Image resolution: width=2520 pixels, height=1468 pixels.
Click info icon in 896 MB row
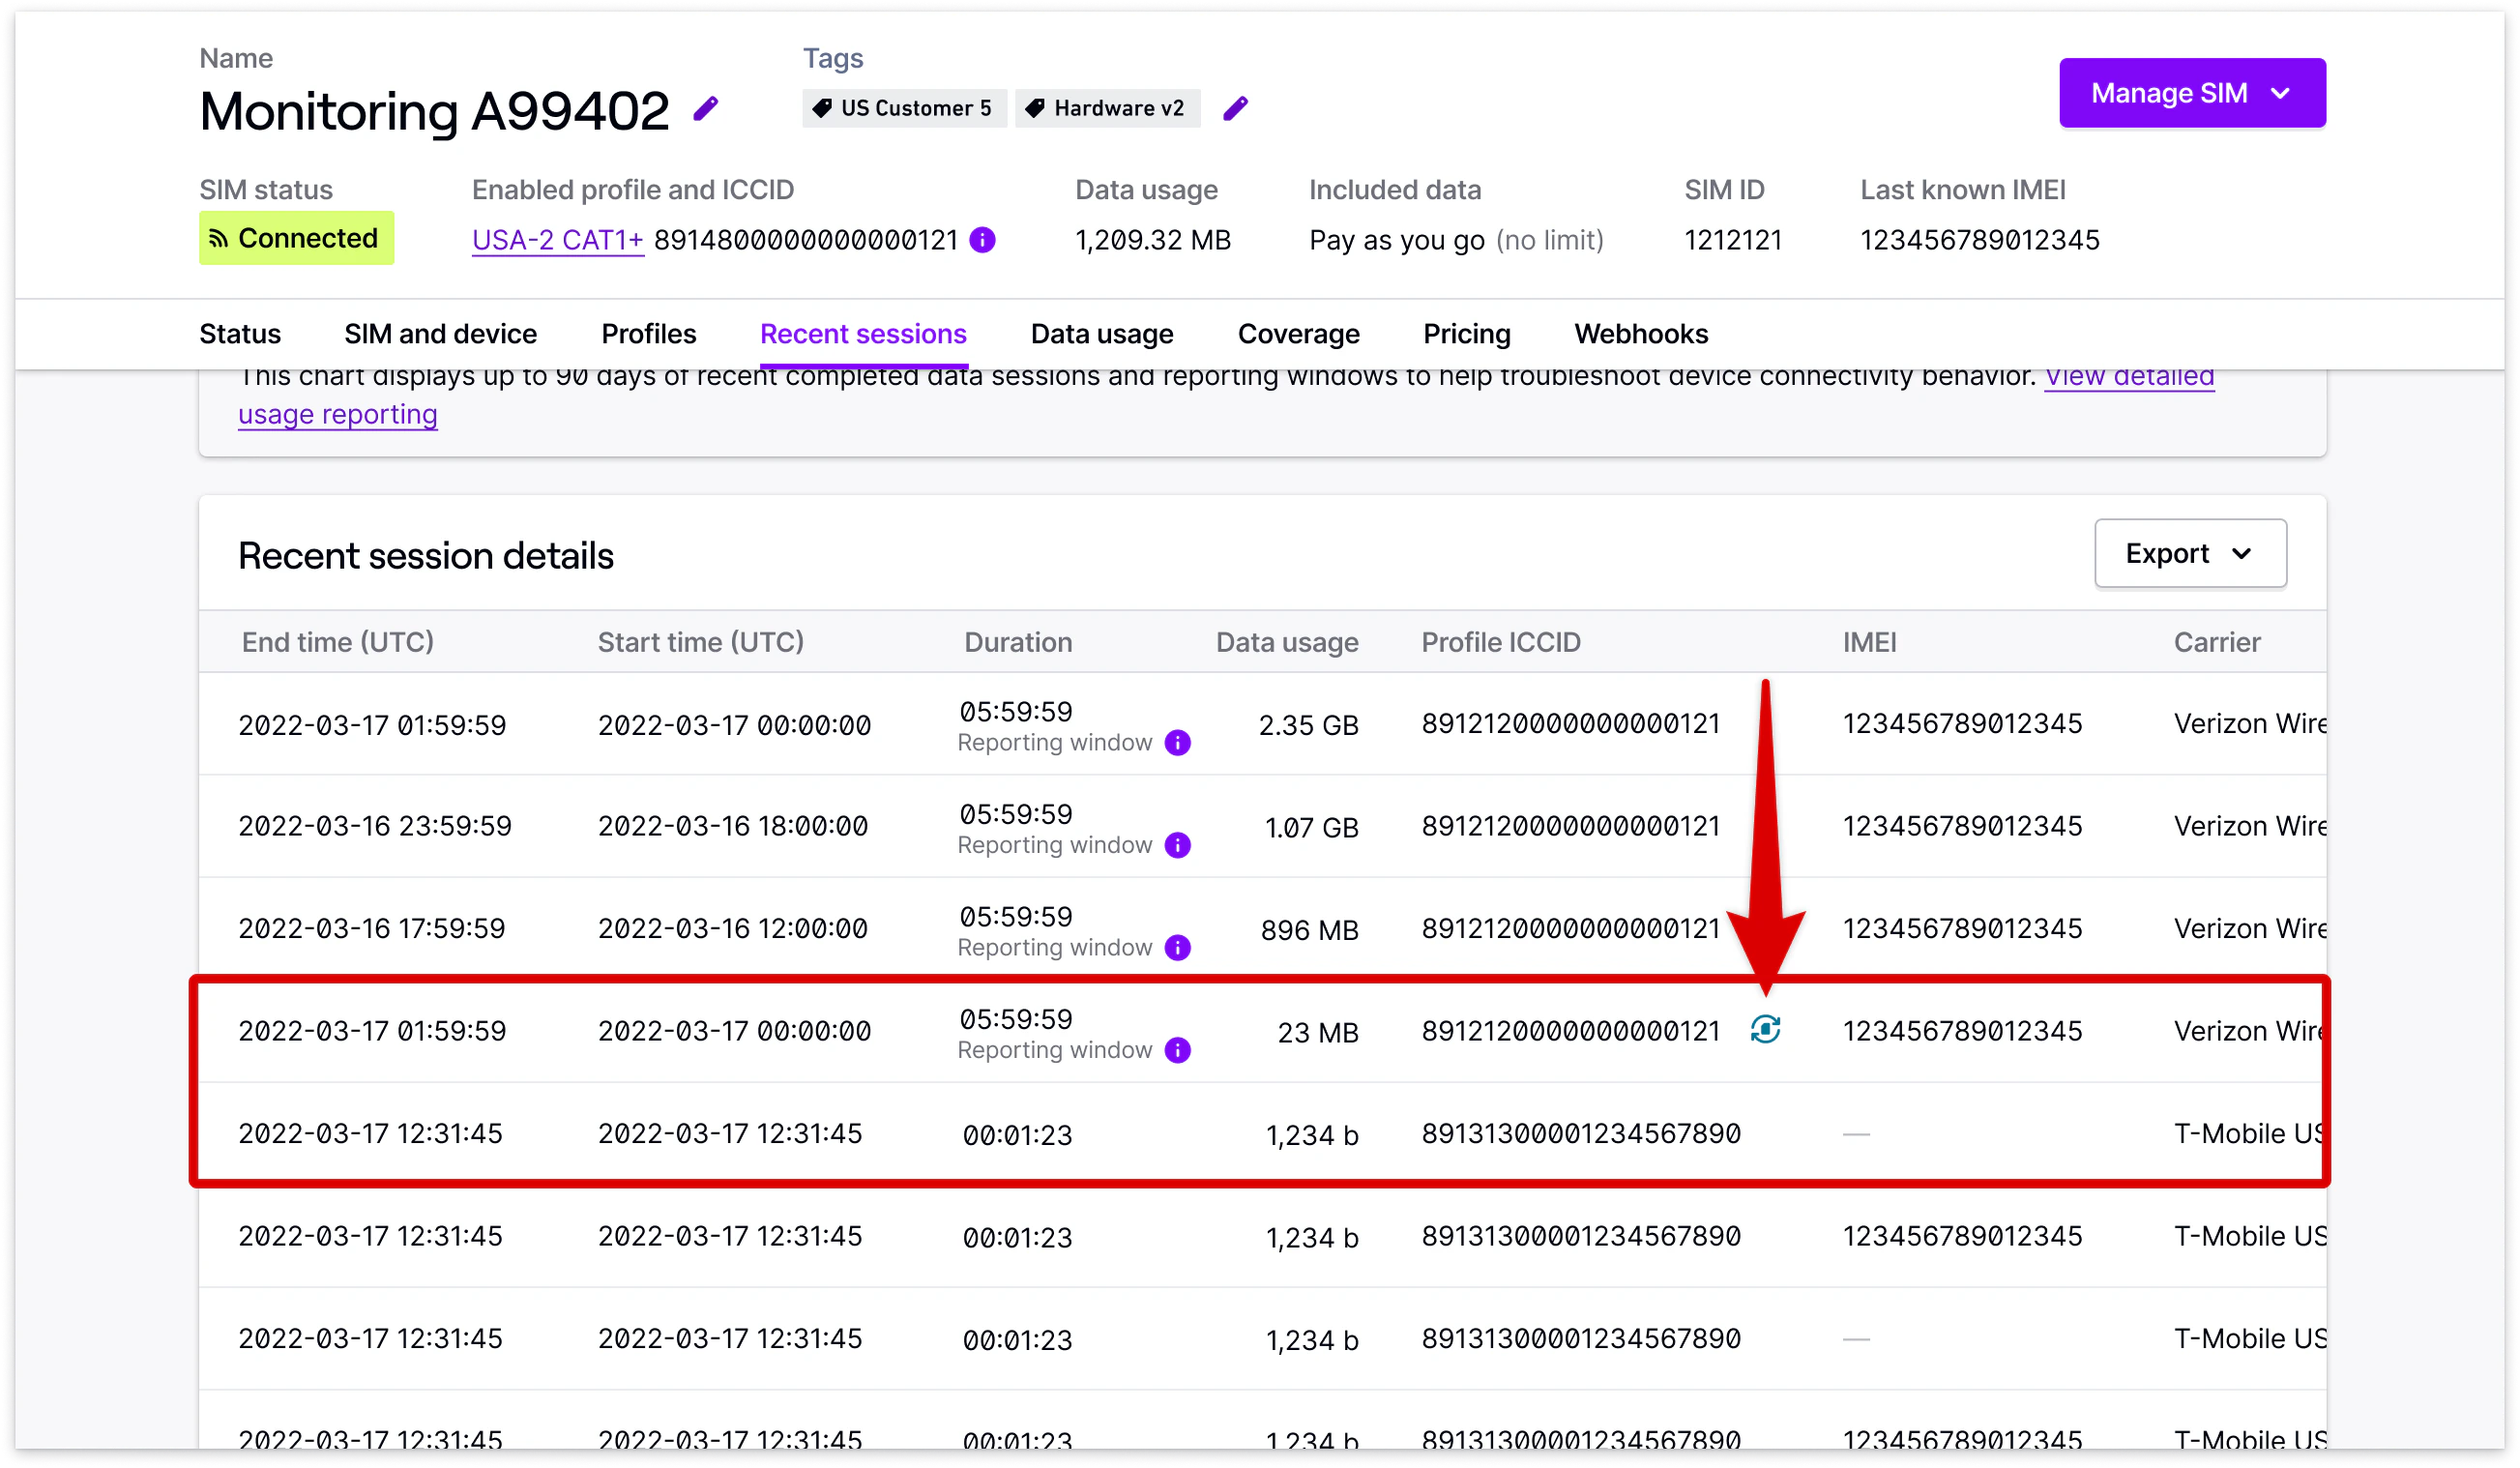[x=1178, y=948]
